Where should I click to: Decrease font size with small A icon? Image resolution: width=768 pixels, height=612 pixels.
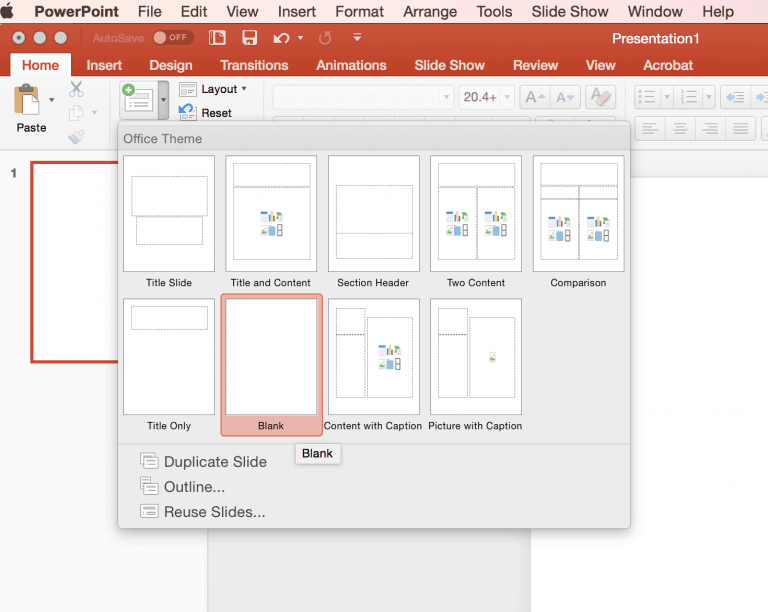point(565,97)
